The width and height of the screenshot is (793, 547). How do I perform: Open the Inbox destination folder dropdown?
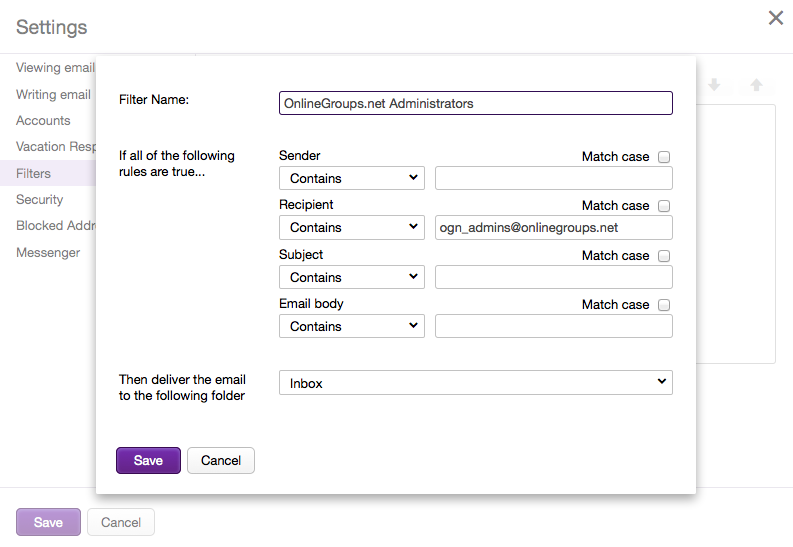[475, 383]
